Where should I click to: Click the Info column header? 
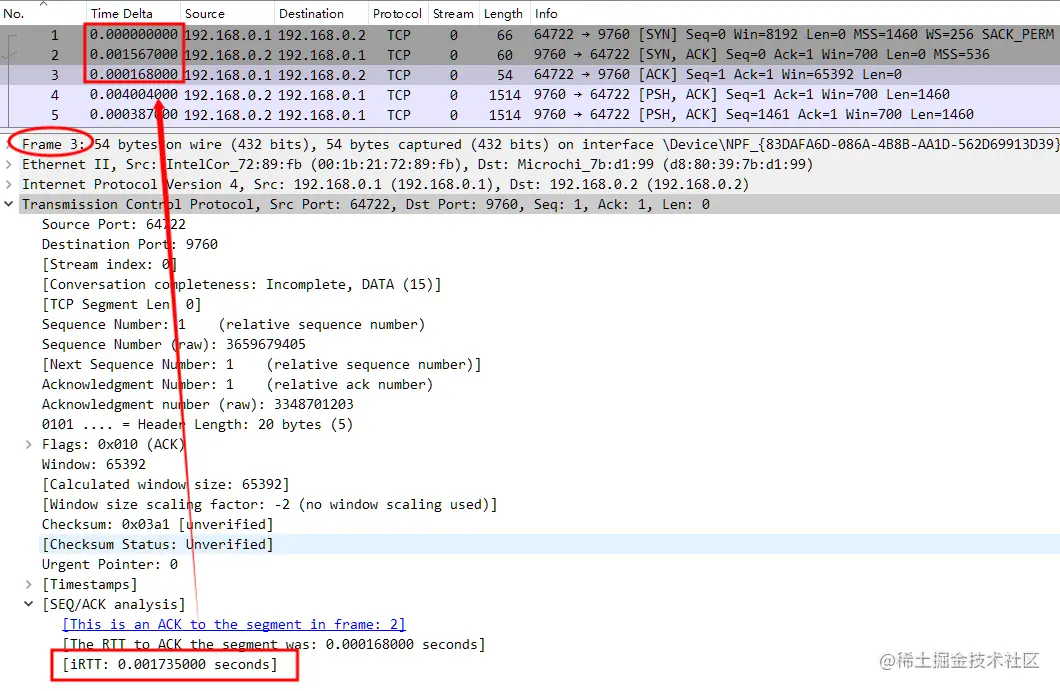pyautogui.click(x=546, y=14)
